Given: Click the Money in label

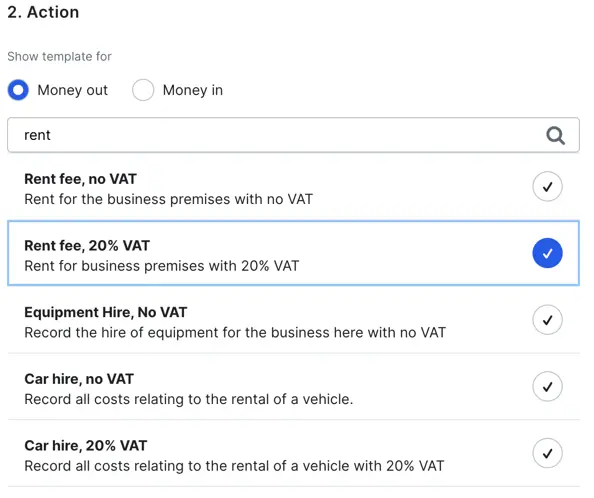Looking at the screenshot, I should pos(193,91).
